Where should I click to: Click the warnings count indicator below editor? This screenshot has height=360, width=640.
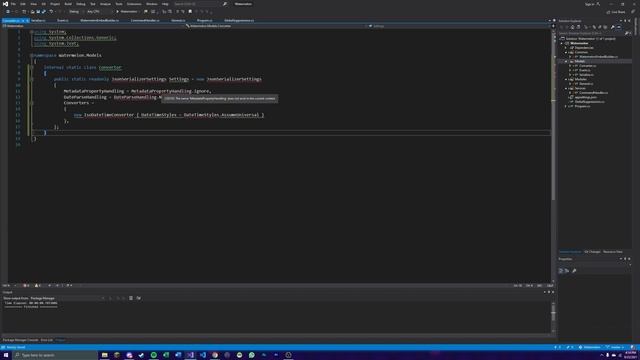coord(38,286)
